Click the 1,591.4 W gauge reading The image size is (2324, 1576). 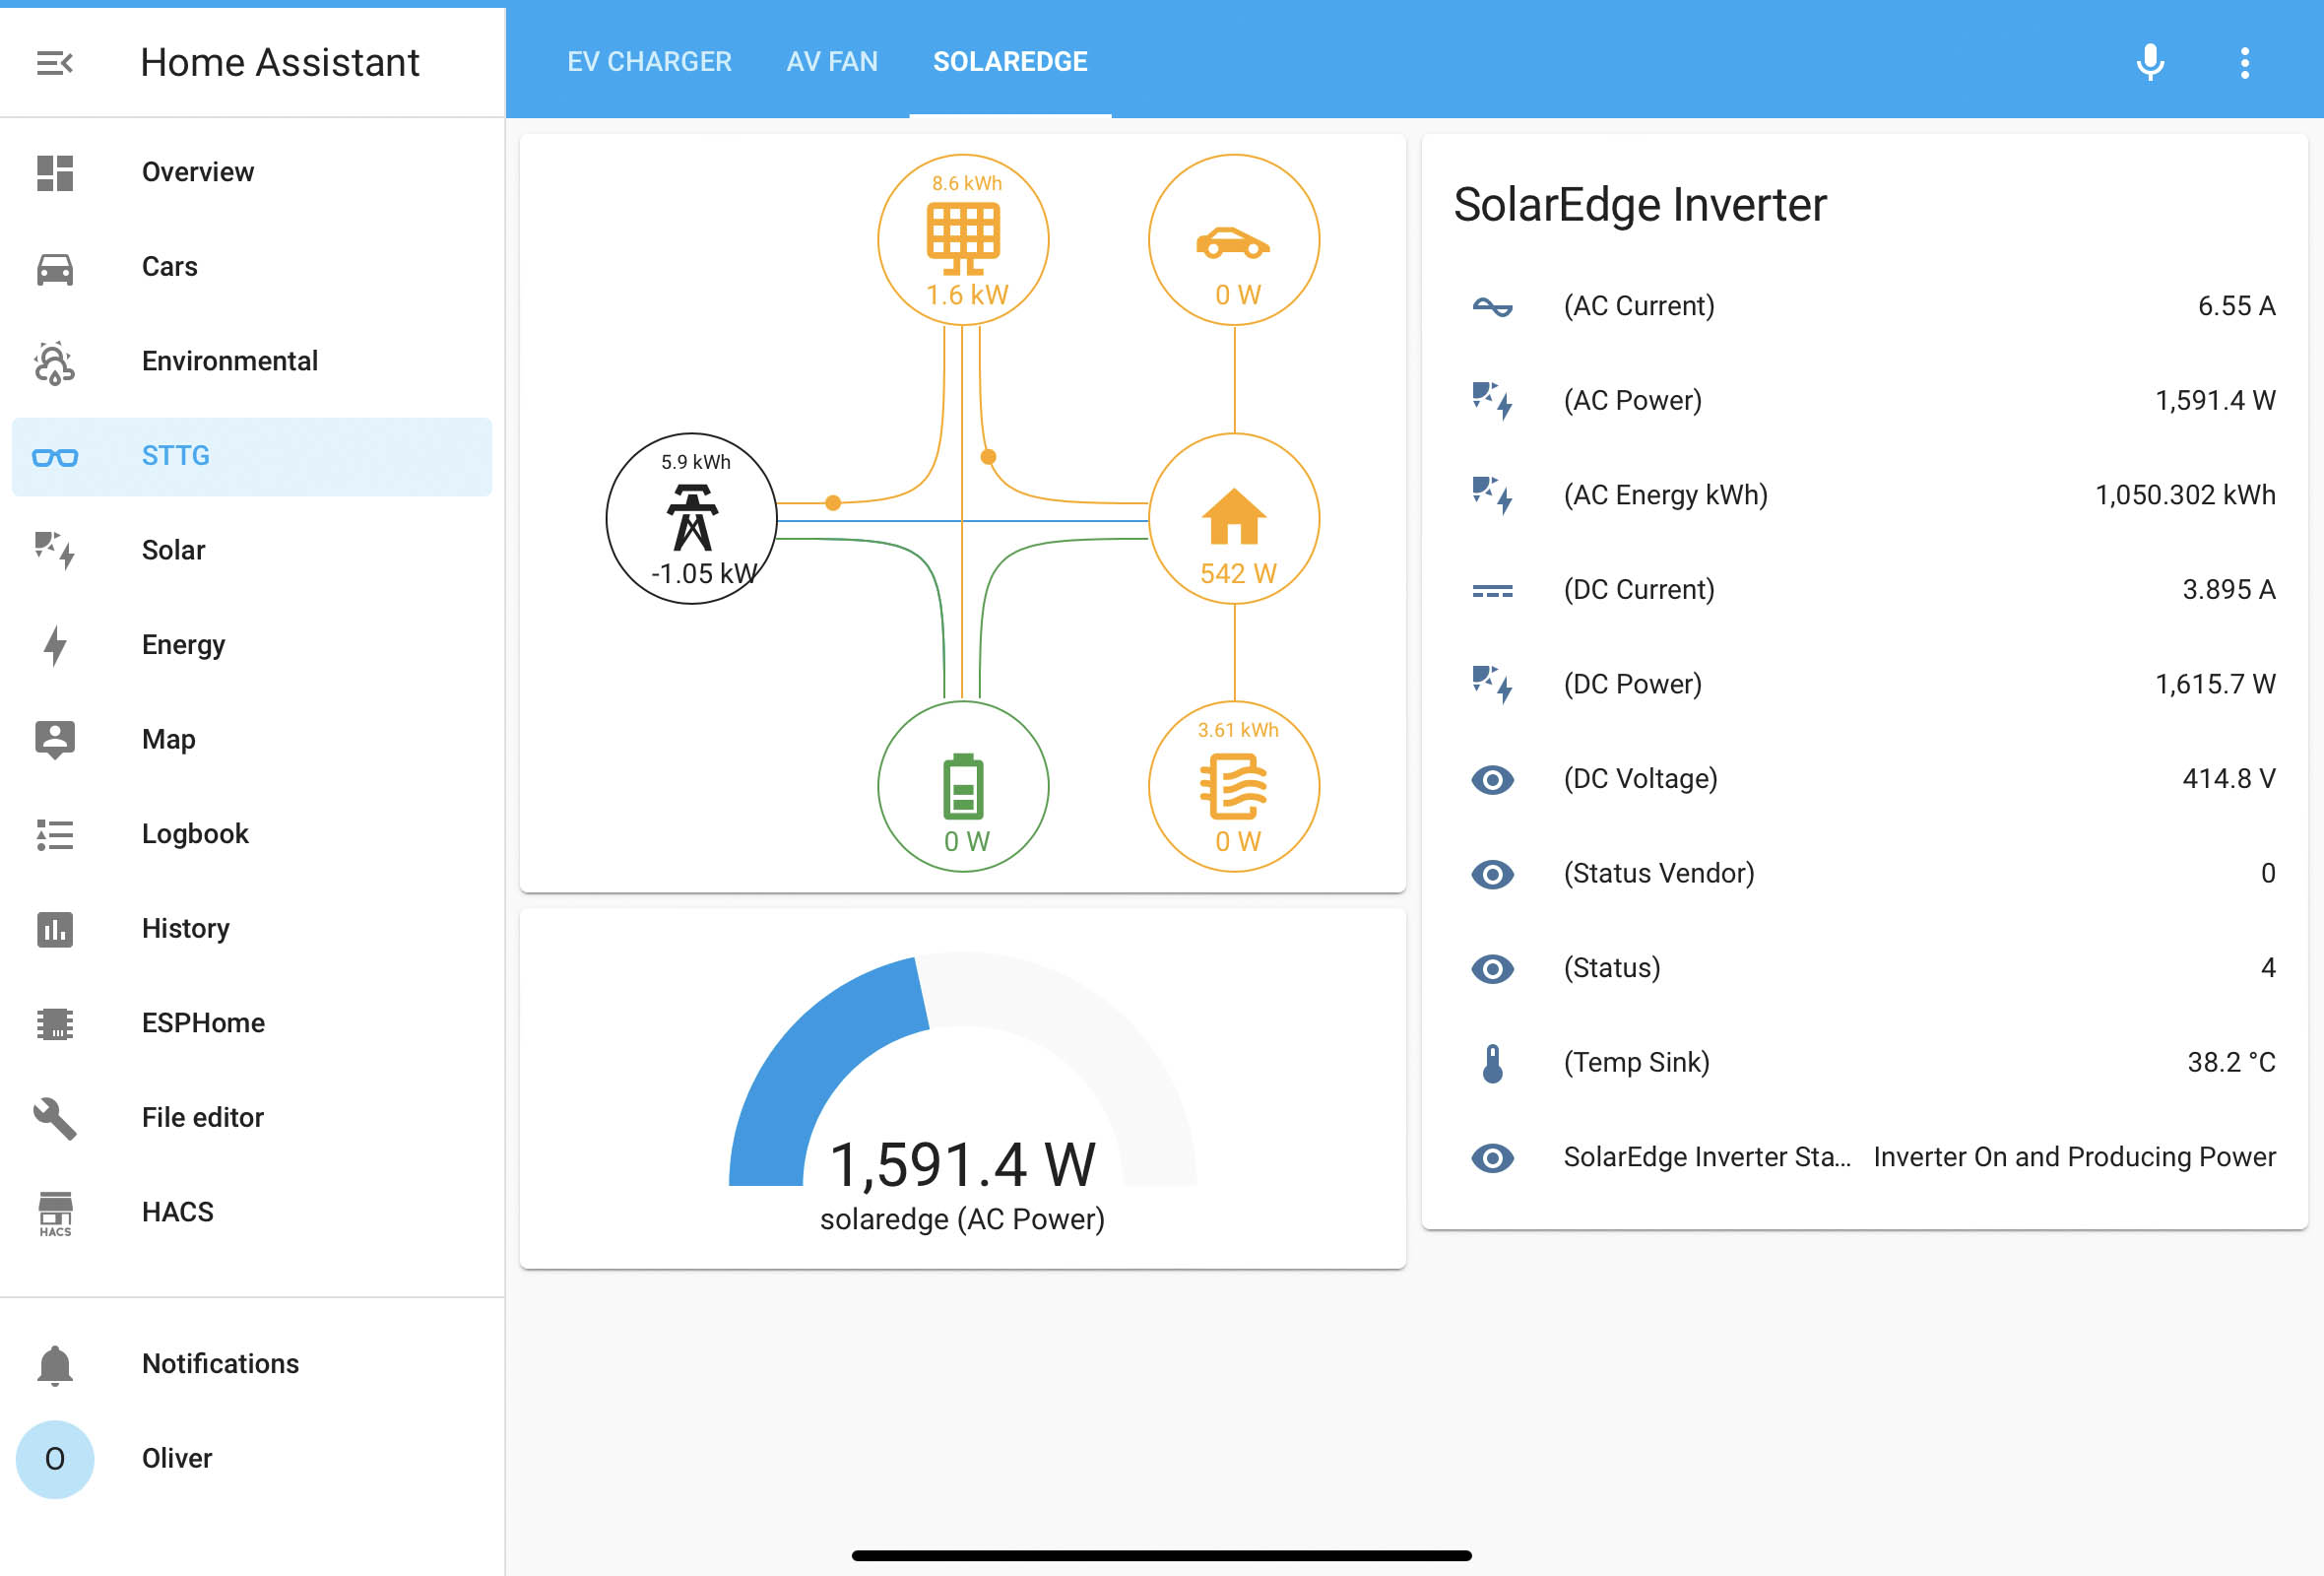point(963,1165)
